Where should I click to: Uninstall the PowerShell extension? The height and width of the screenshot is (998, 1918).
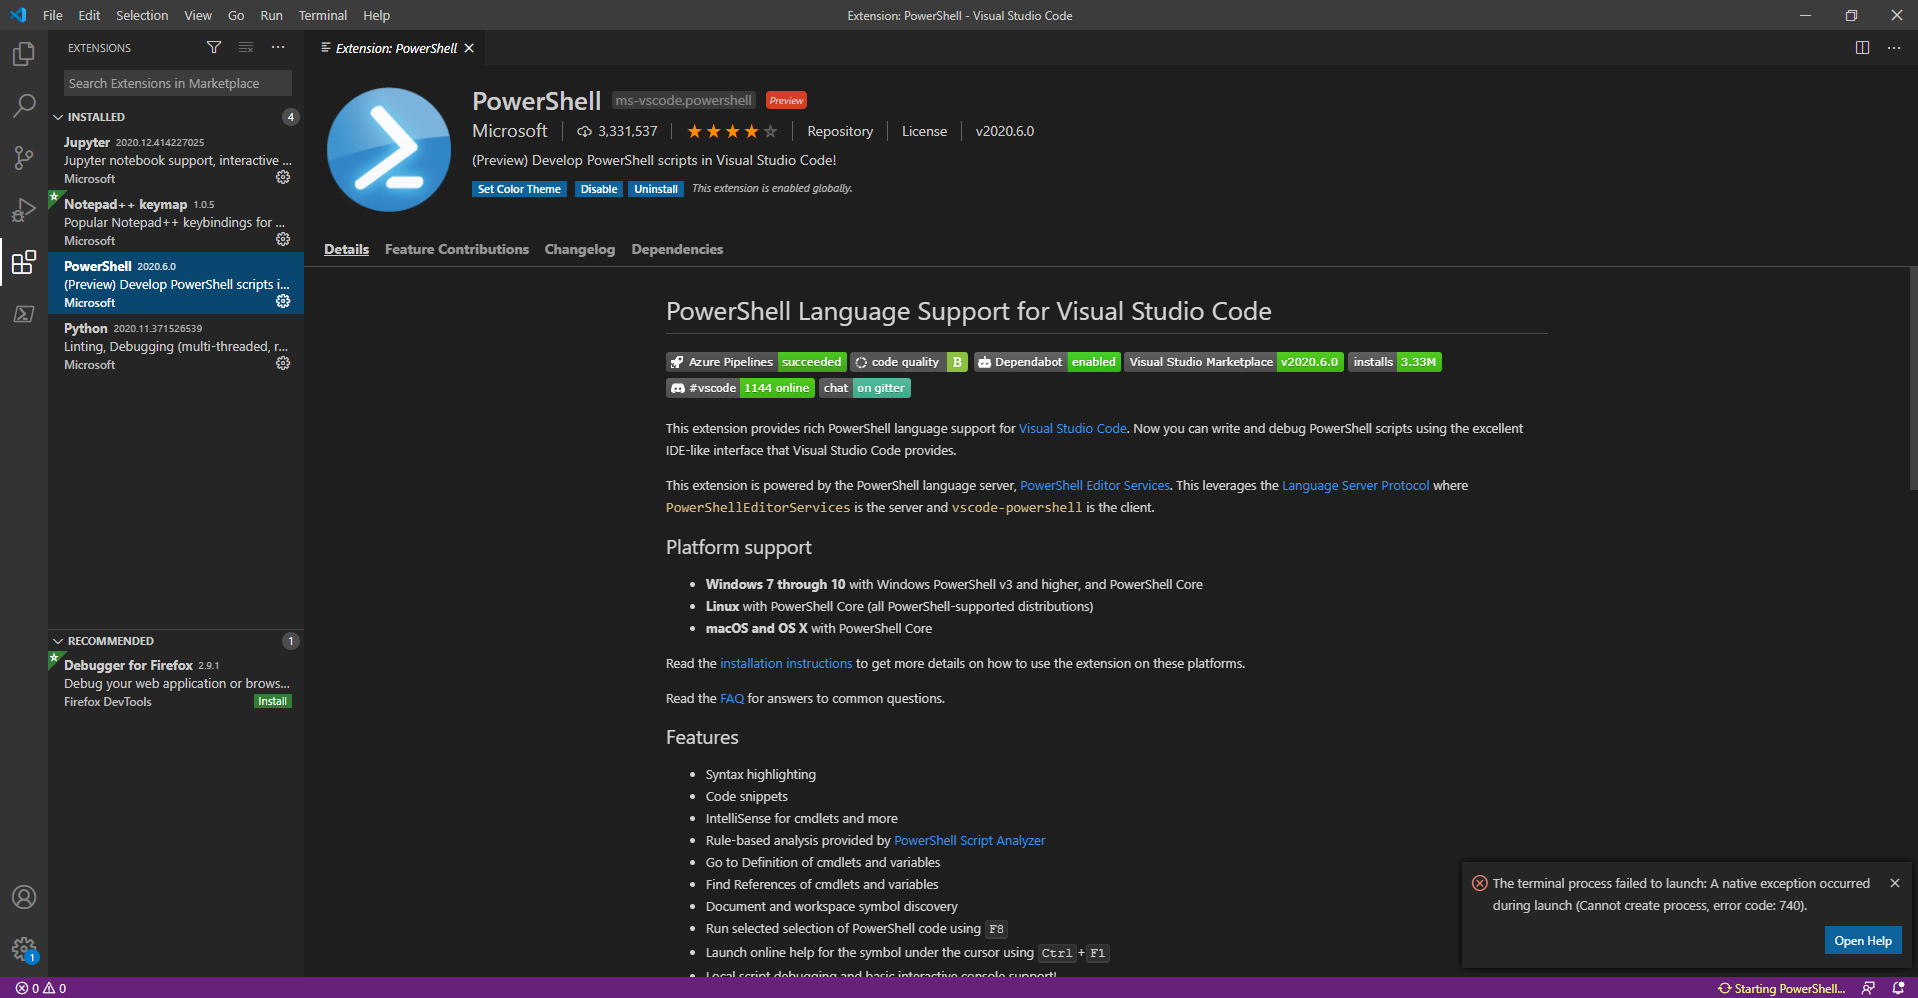pyautogui.click(x=655, y=188)
